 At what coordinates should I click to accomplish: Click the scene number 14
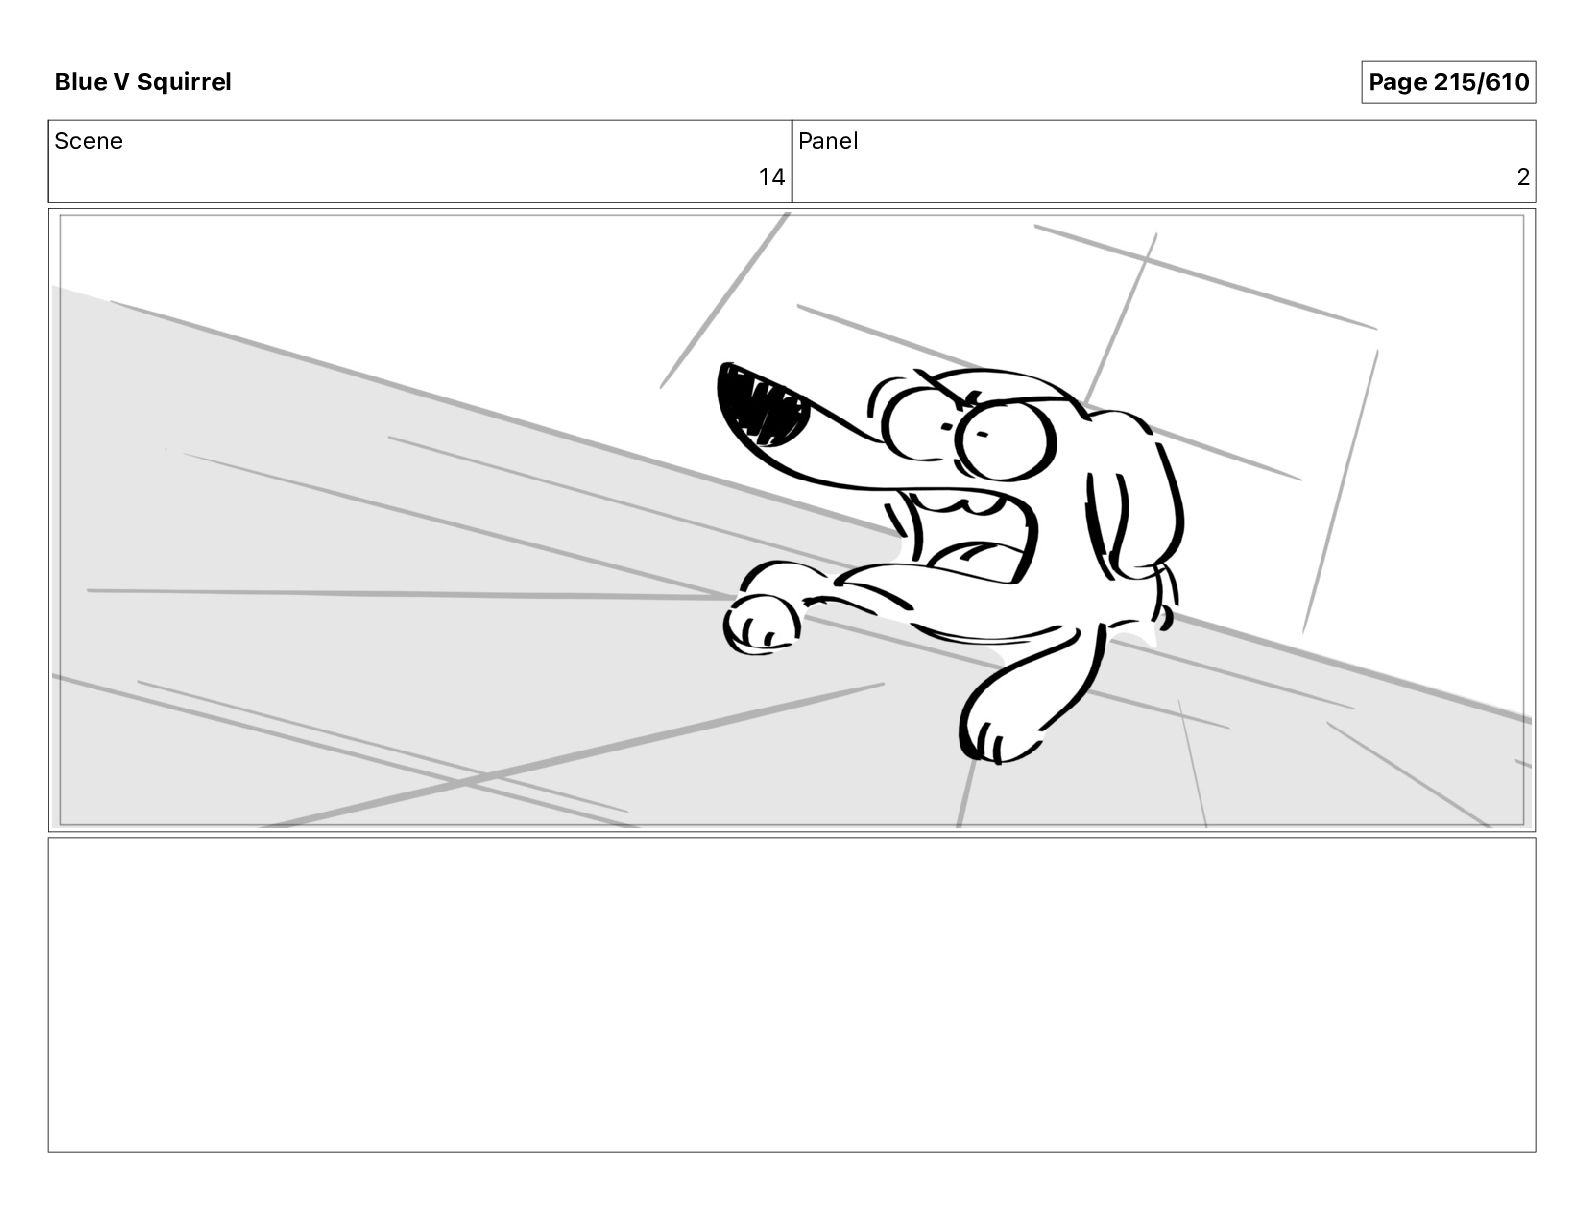click(x=771, y=178)
